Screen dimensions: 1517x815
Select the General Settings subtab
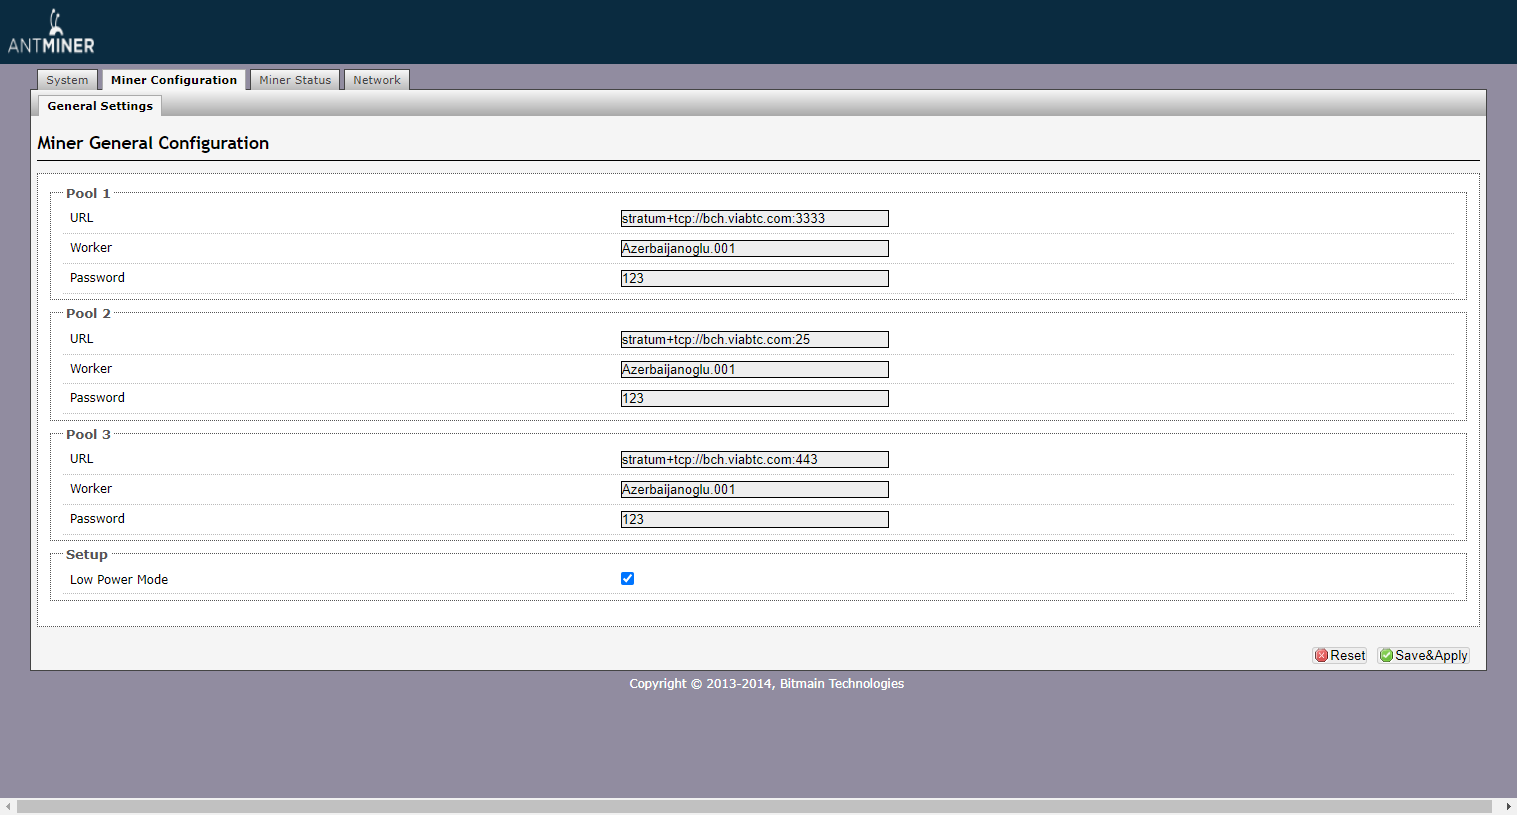[100, 106]
